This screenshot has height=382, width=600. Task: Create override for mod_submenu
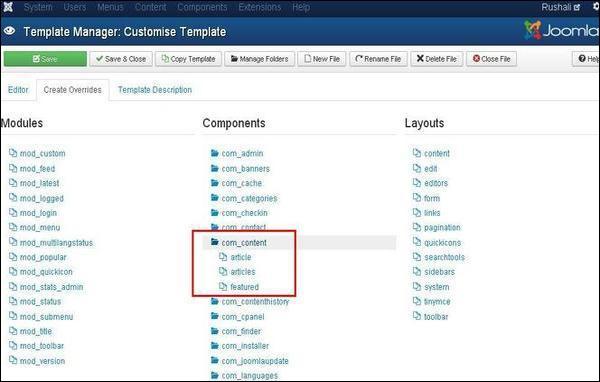pos(46,316)
